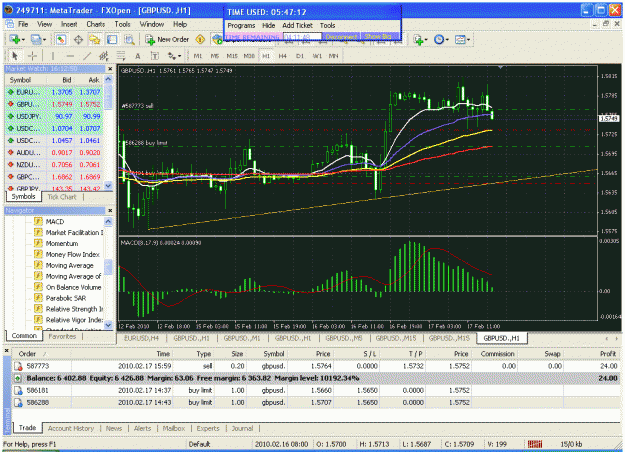Switch chart to W1 timeframe
The width and height of the screenshot is (625, 452).
[x=317, y=56]
